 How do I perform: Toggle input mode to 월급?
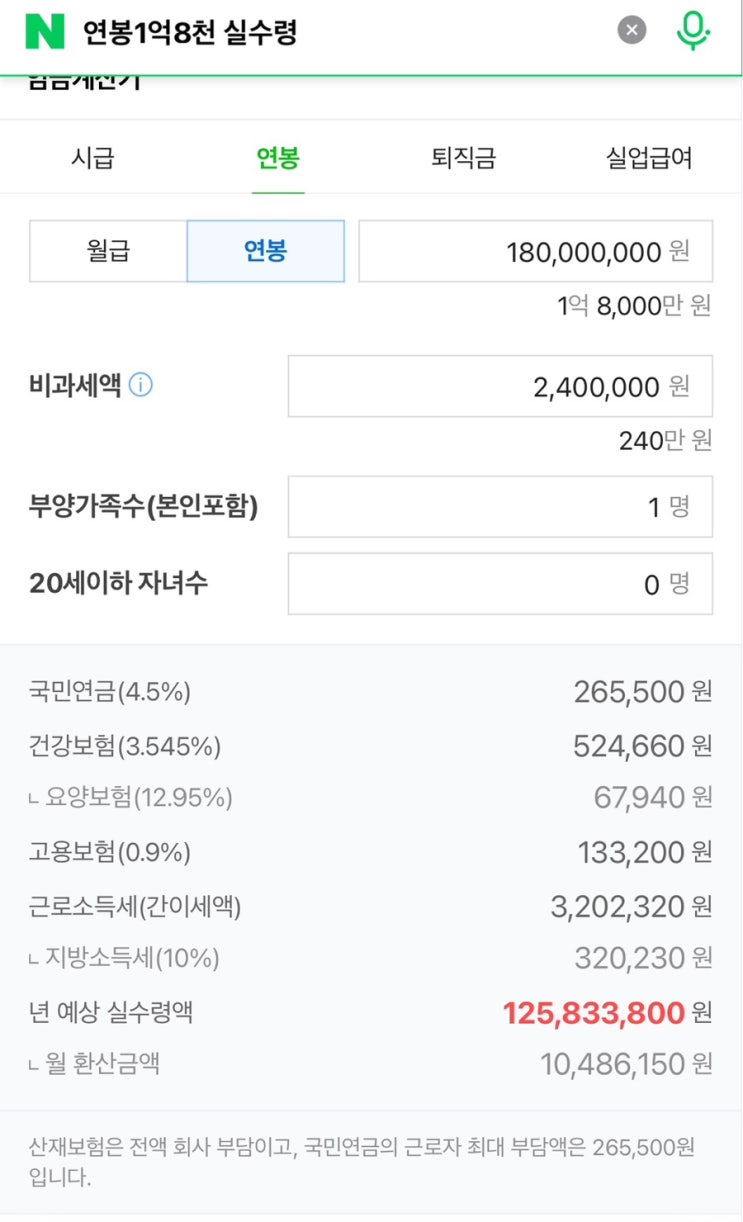[x=109, y=251]
